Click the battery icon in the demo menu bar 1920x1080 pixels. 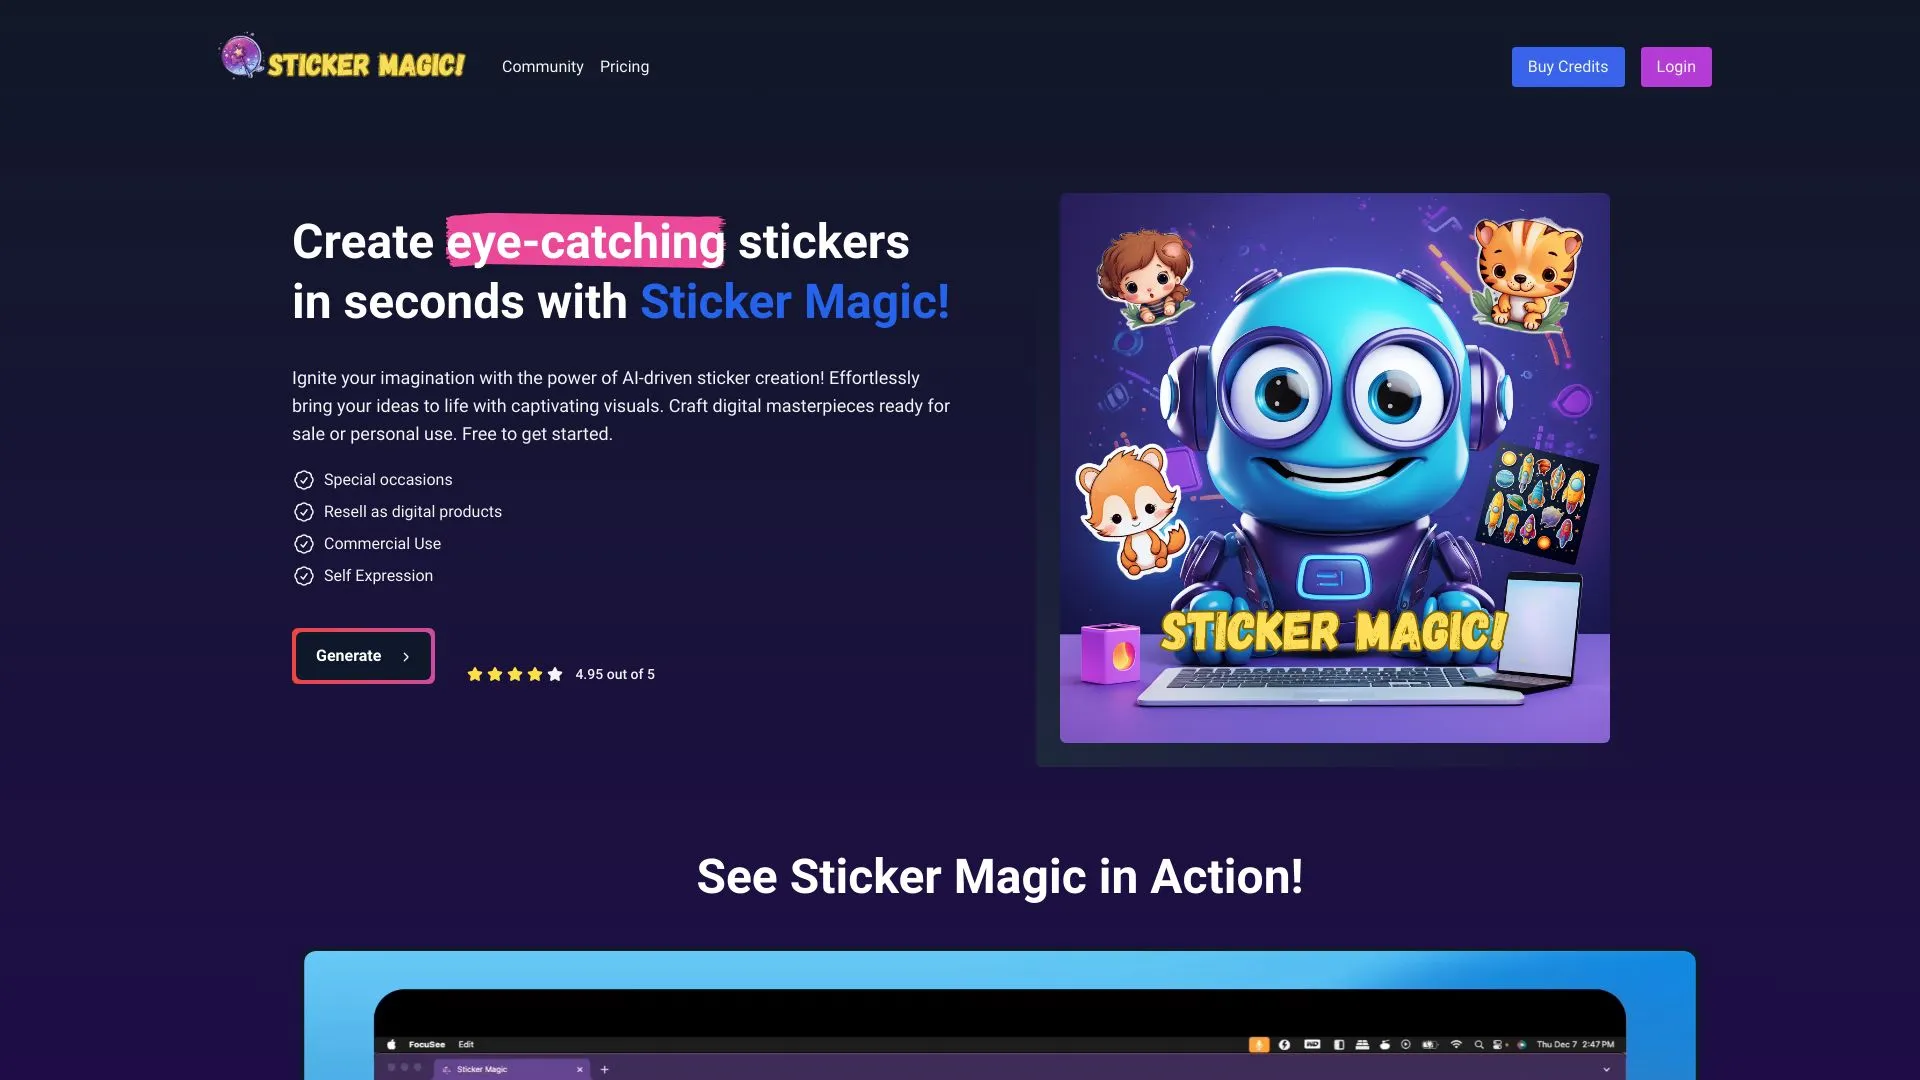[1429, 1044]
